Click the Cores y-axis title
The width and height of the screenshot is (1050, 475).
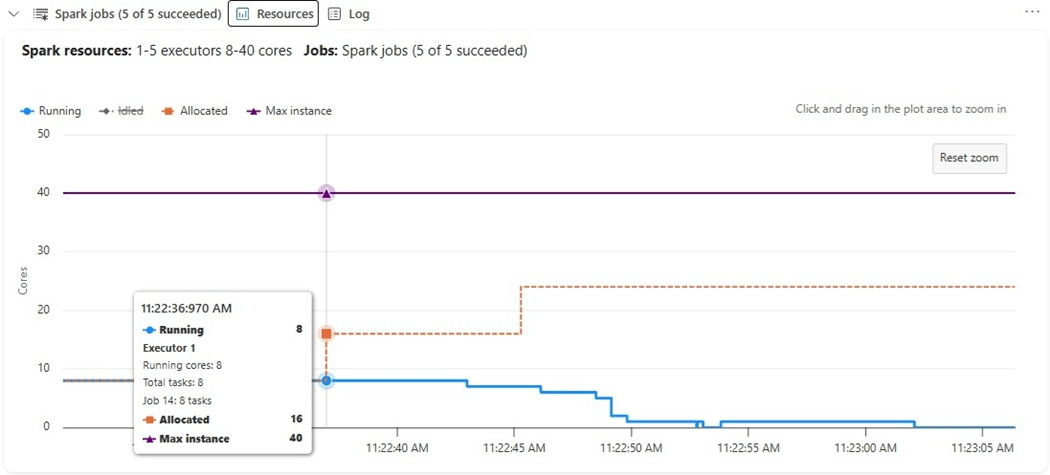click(23, 280)
